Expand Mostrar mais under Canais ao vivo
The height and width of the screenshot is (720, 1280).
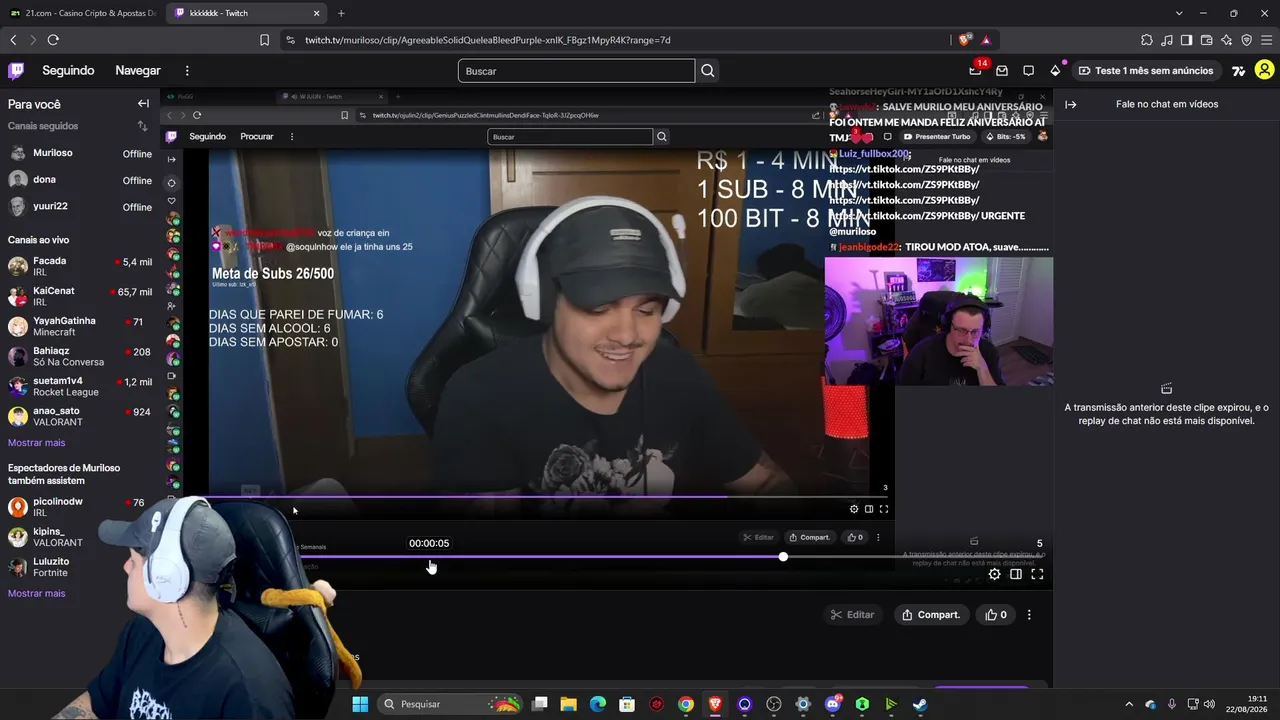pos(36,443)
